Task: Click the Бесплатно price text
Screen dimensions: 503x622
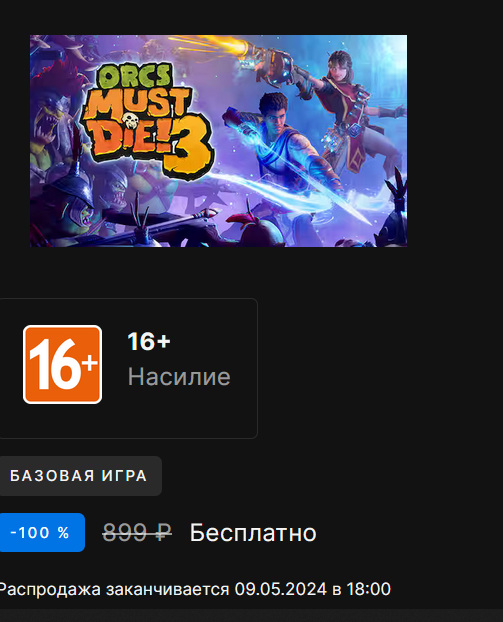Action: pyautogui.click(x=253, y=532)
